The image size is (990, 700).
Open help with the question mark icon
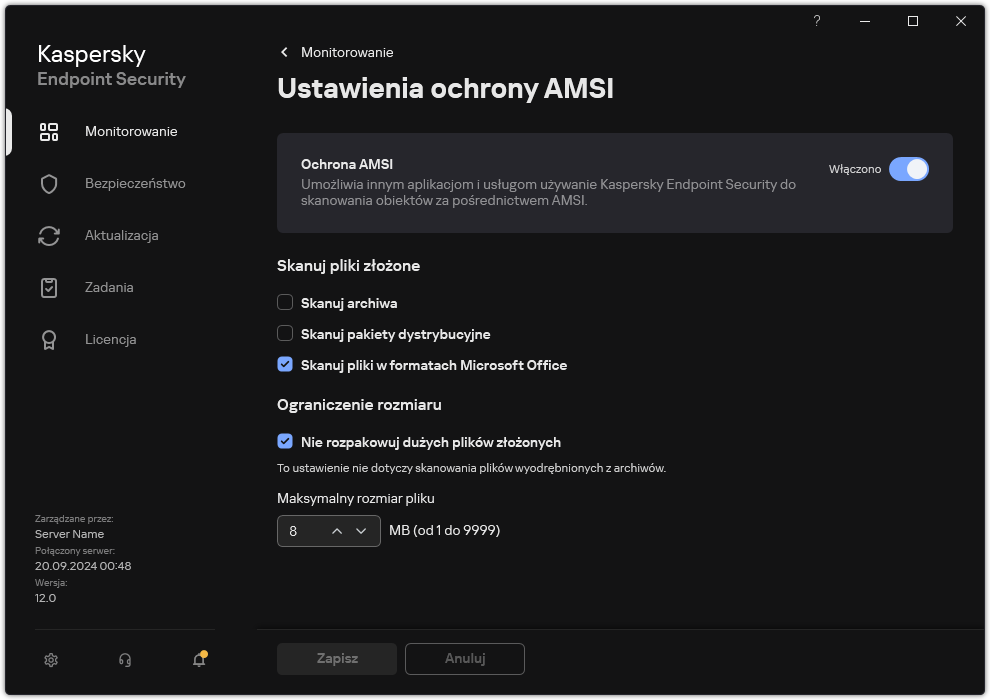click(x=816, y=21)
